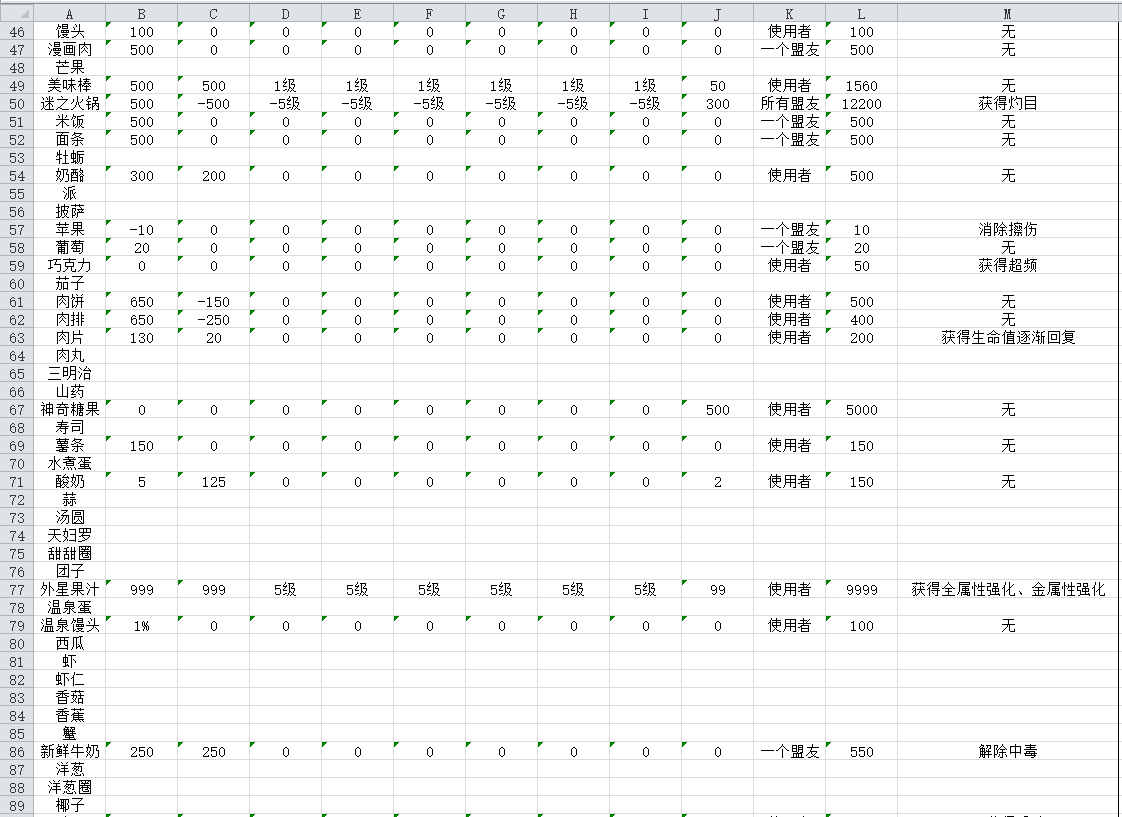Click the cell containing 洋葱圈
The height and width of the screenshot is (817, 1122).
[x=69, y=788]
